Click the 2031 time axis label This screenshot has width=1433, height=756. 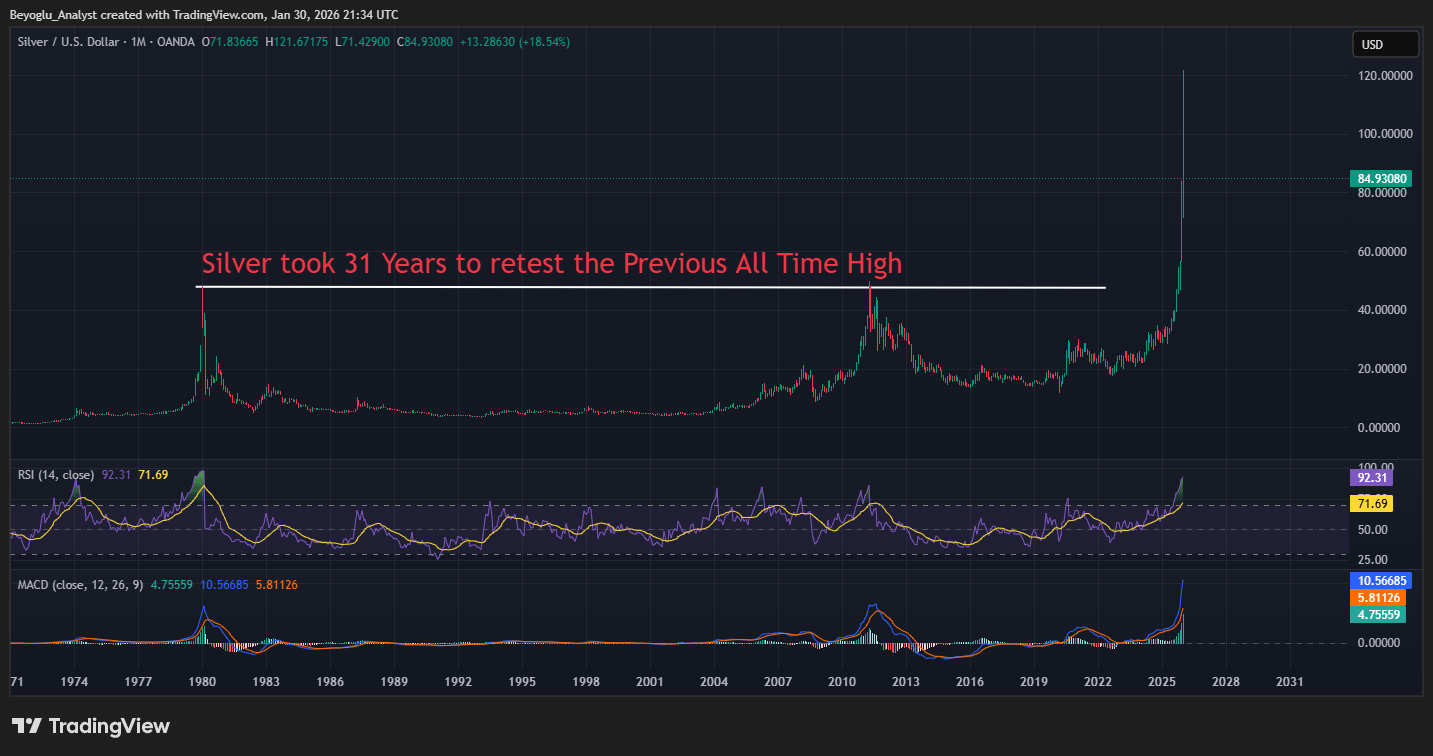[1290, 681]
